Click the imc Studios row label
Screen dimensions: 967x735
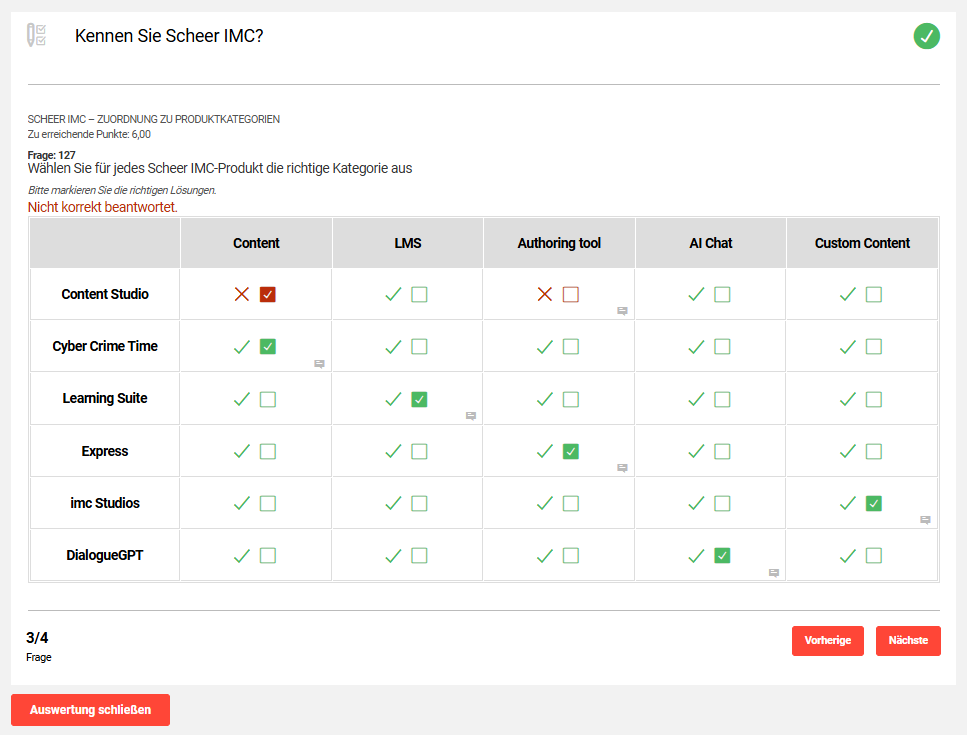[x=105, y=503]
